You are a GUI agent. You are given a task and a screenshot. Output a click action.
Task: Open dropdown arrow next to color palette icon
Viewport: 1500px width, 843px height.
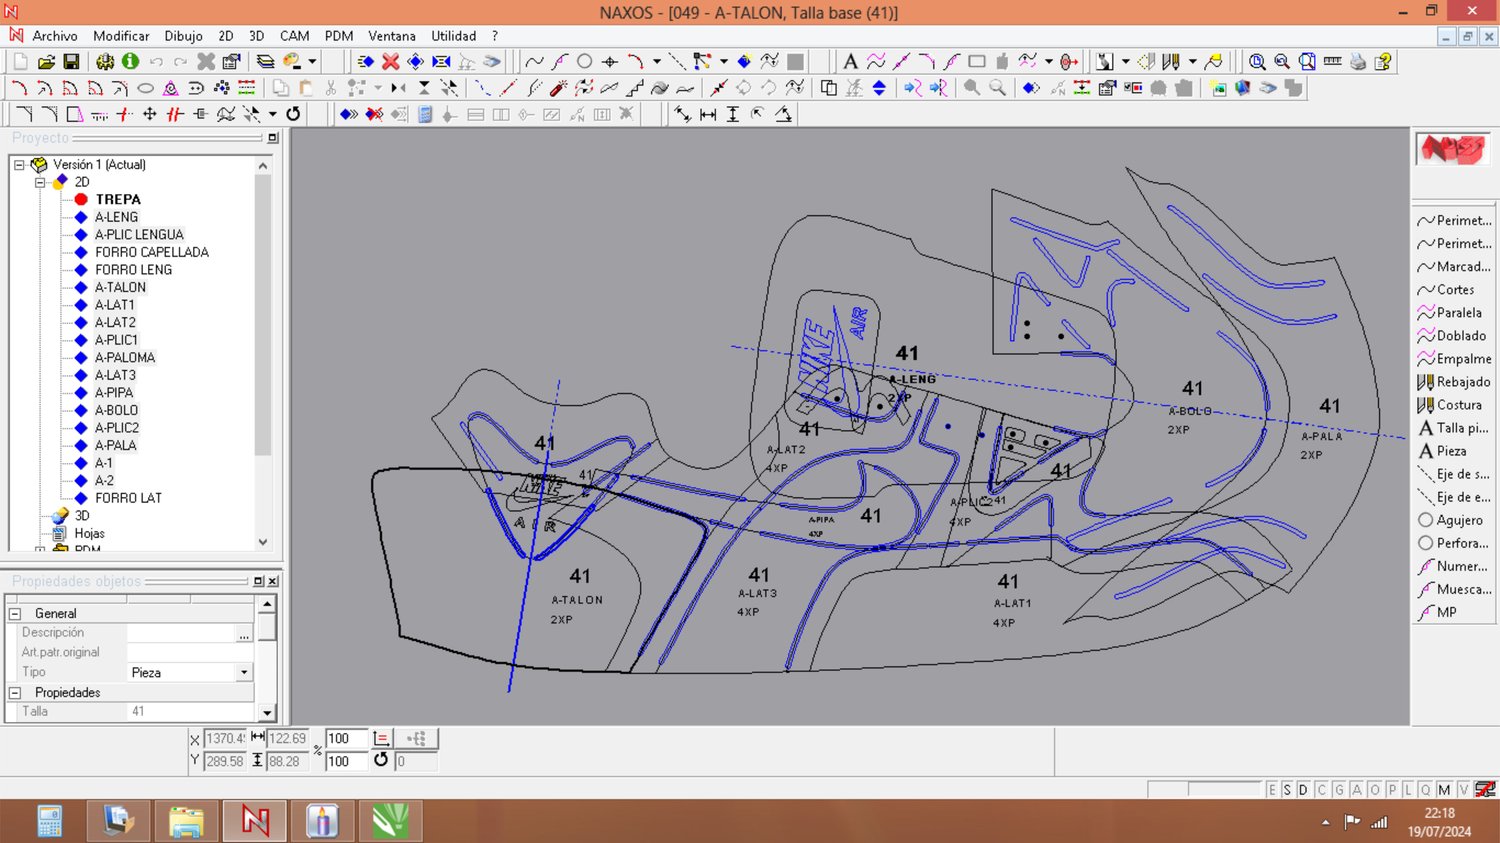(312, 62)
